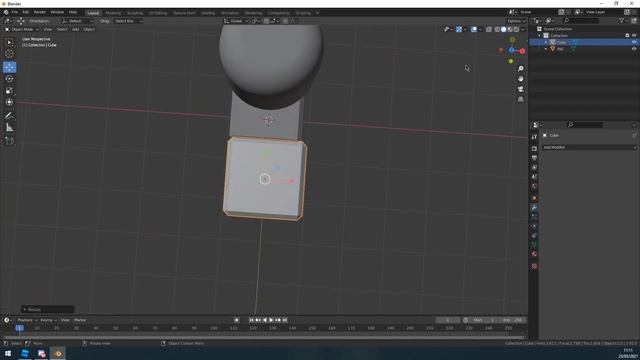Switch to Wireframe viewport shading
The width and height of the screenshot is (640, 360).
[497, 29]
